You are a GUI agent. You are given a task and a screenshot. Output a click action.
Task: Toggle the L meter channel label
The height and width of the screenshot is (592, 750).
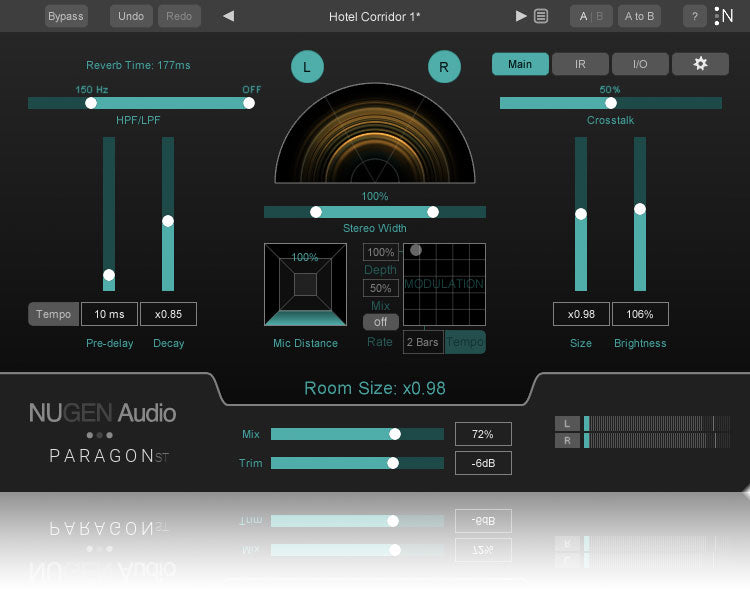click(567, 424)
